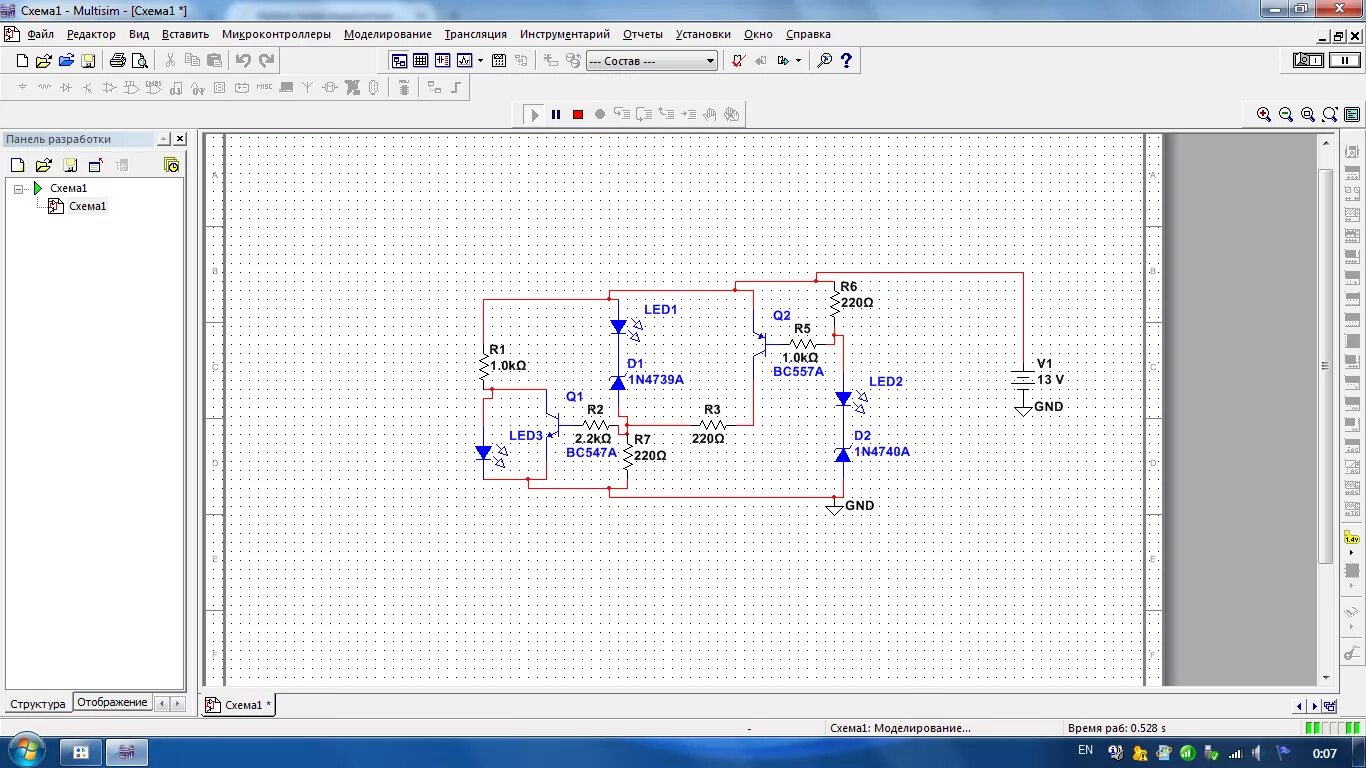Click the Схема1 * document tab at bottom

(x=238, y=705)
